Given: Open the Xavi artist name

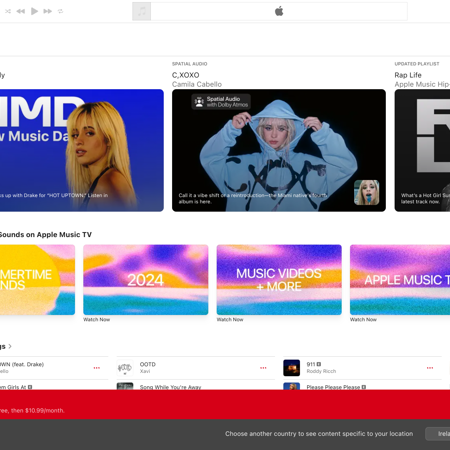Looking at the screenshot, I should [145, 371].
